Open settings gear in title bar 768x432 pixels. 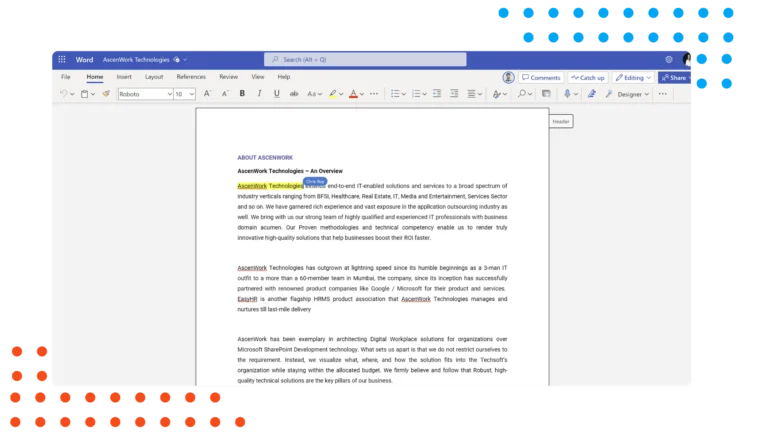pyautogui.click(x=669, y=59)
